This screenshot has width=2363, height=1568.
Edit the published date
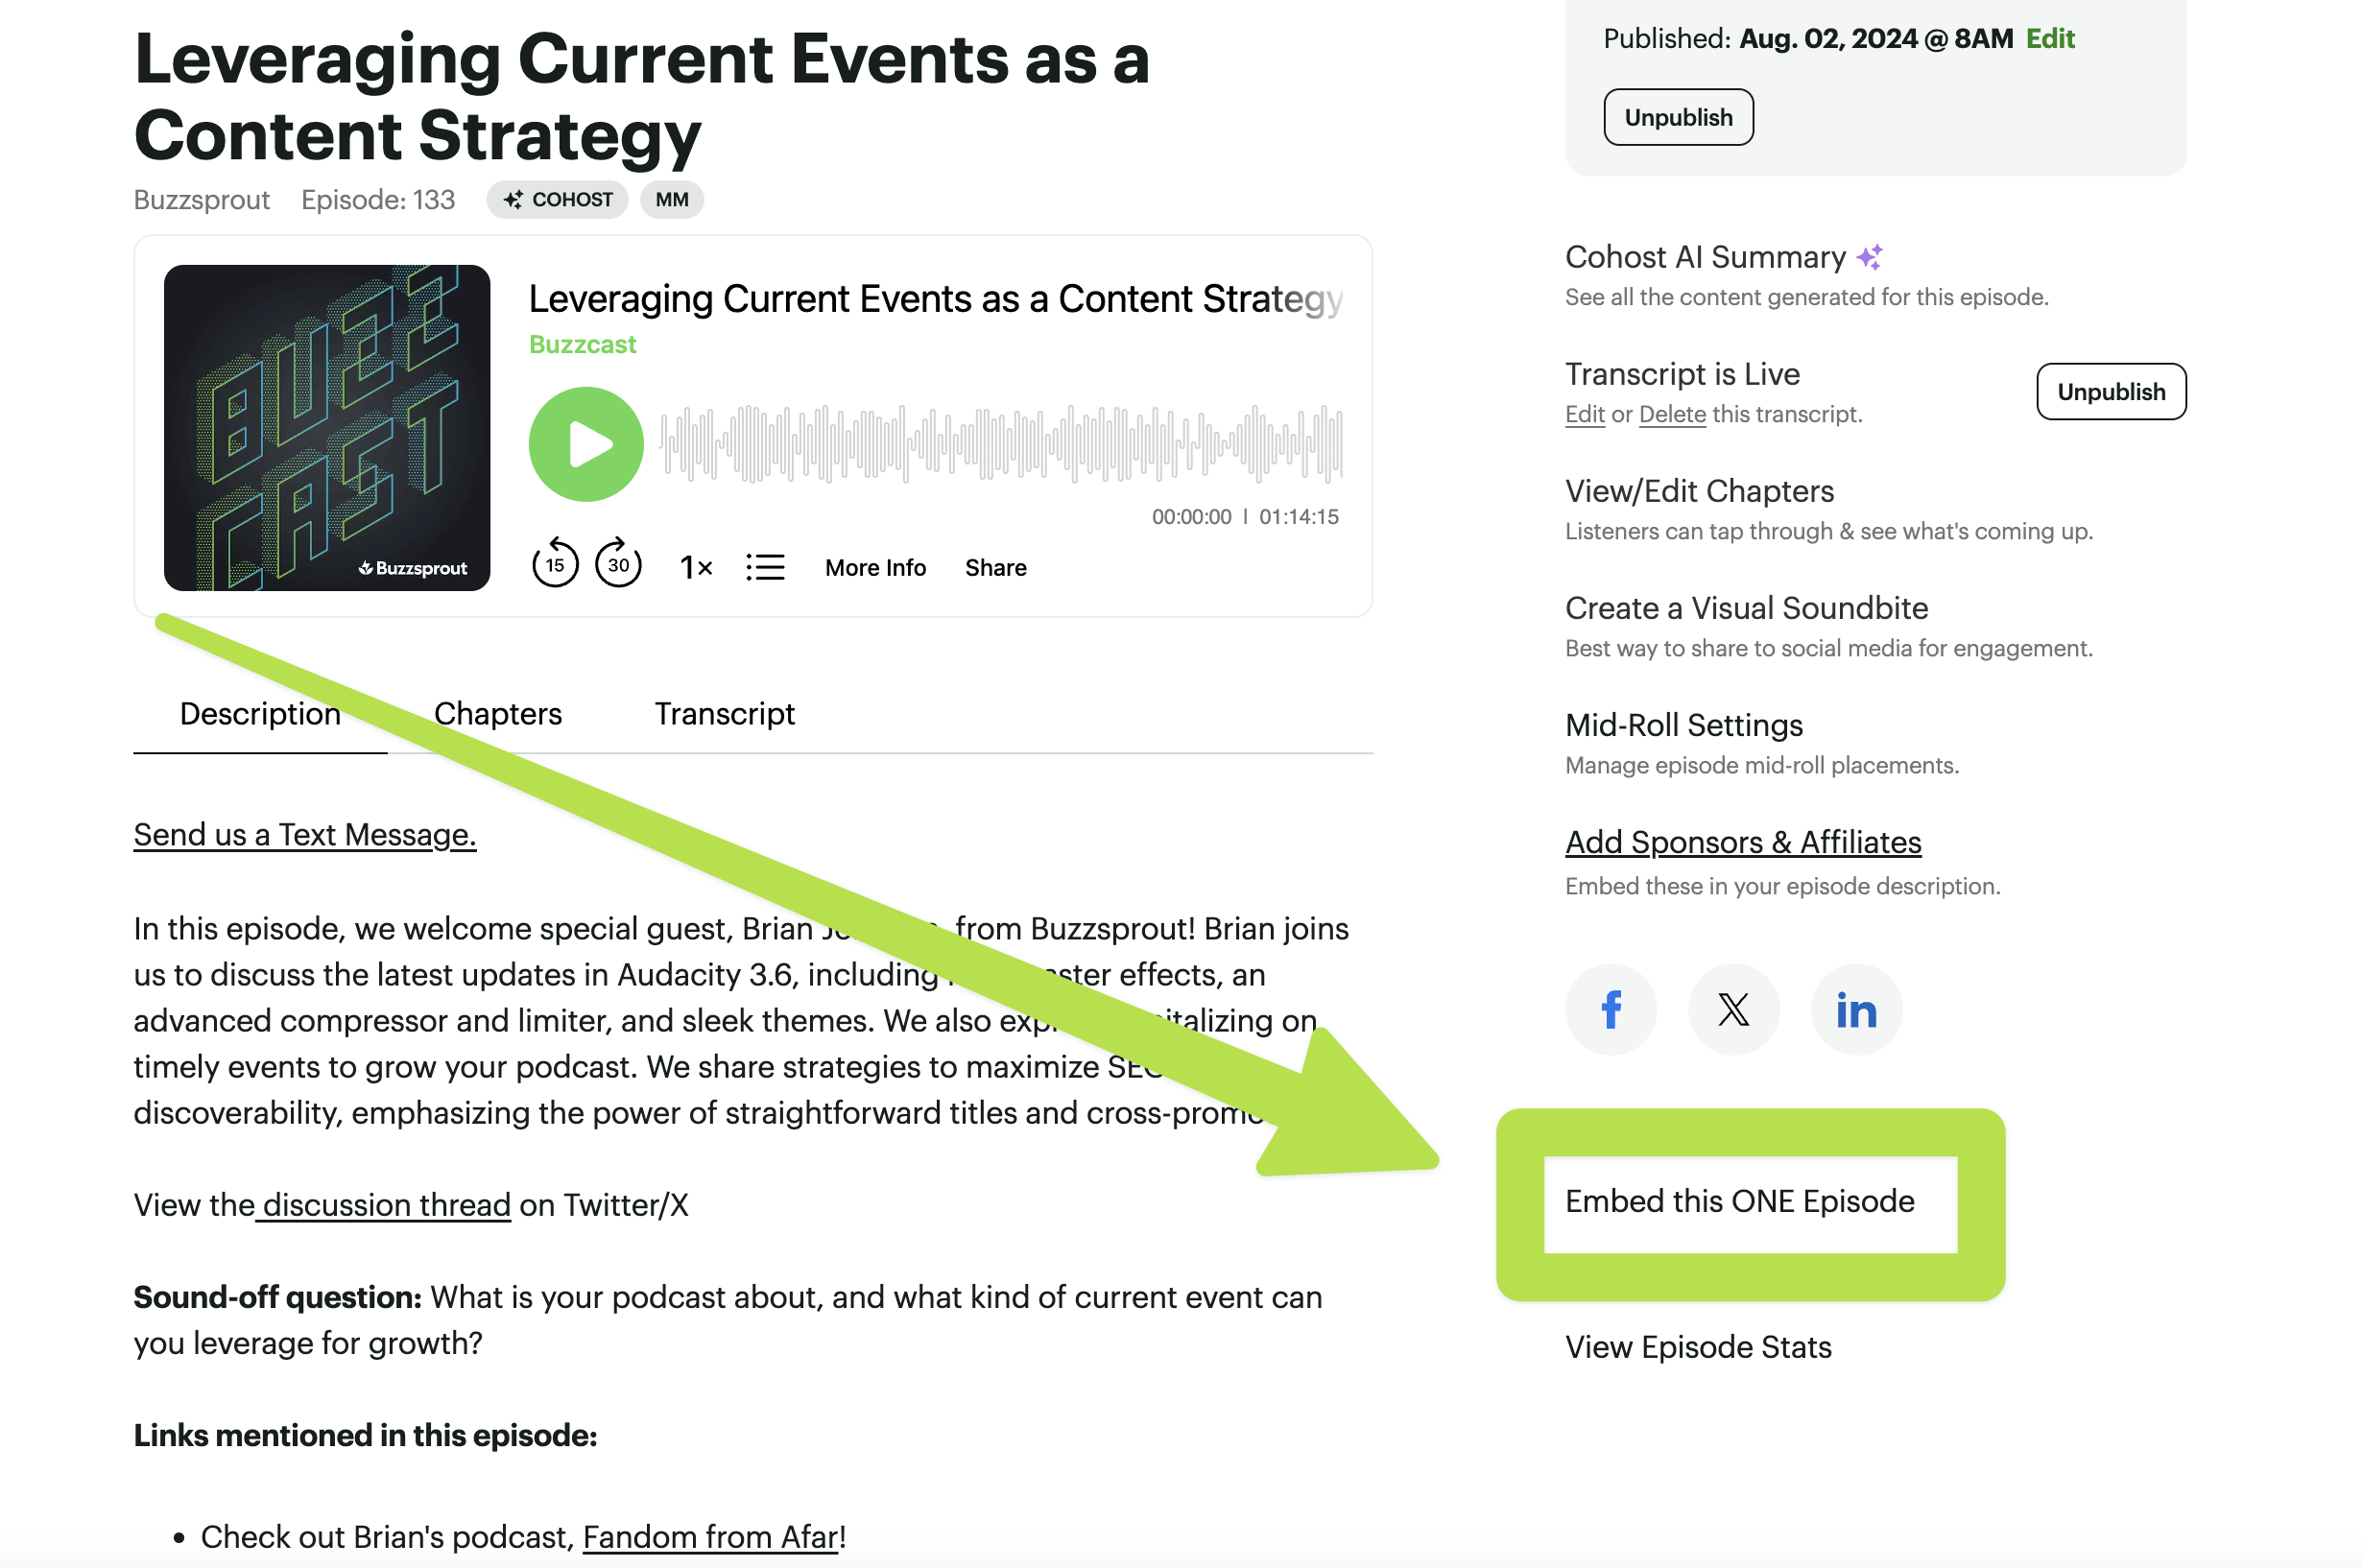coord(2049,39)
